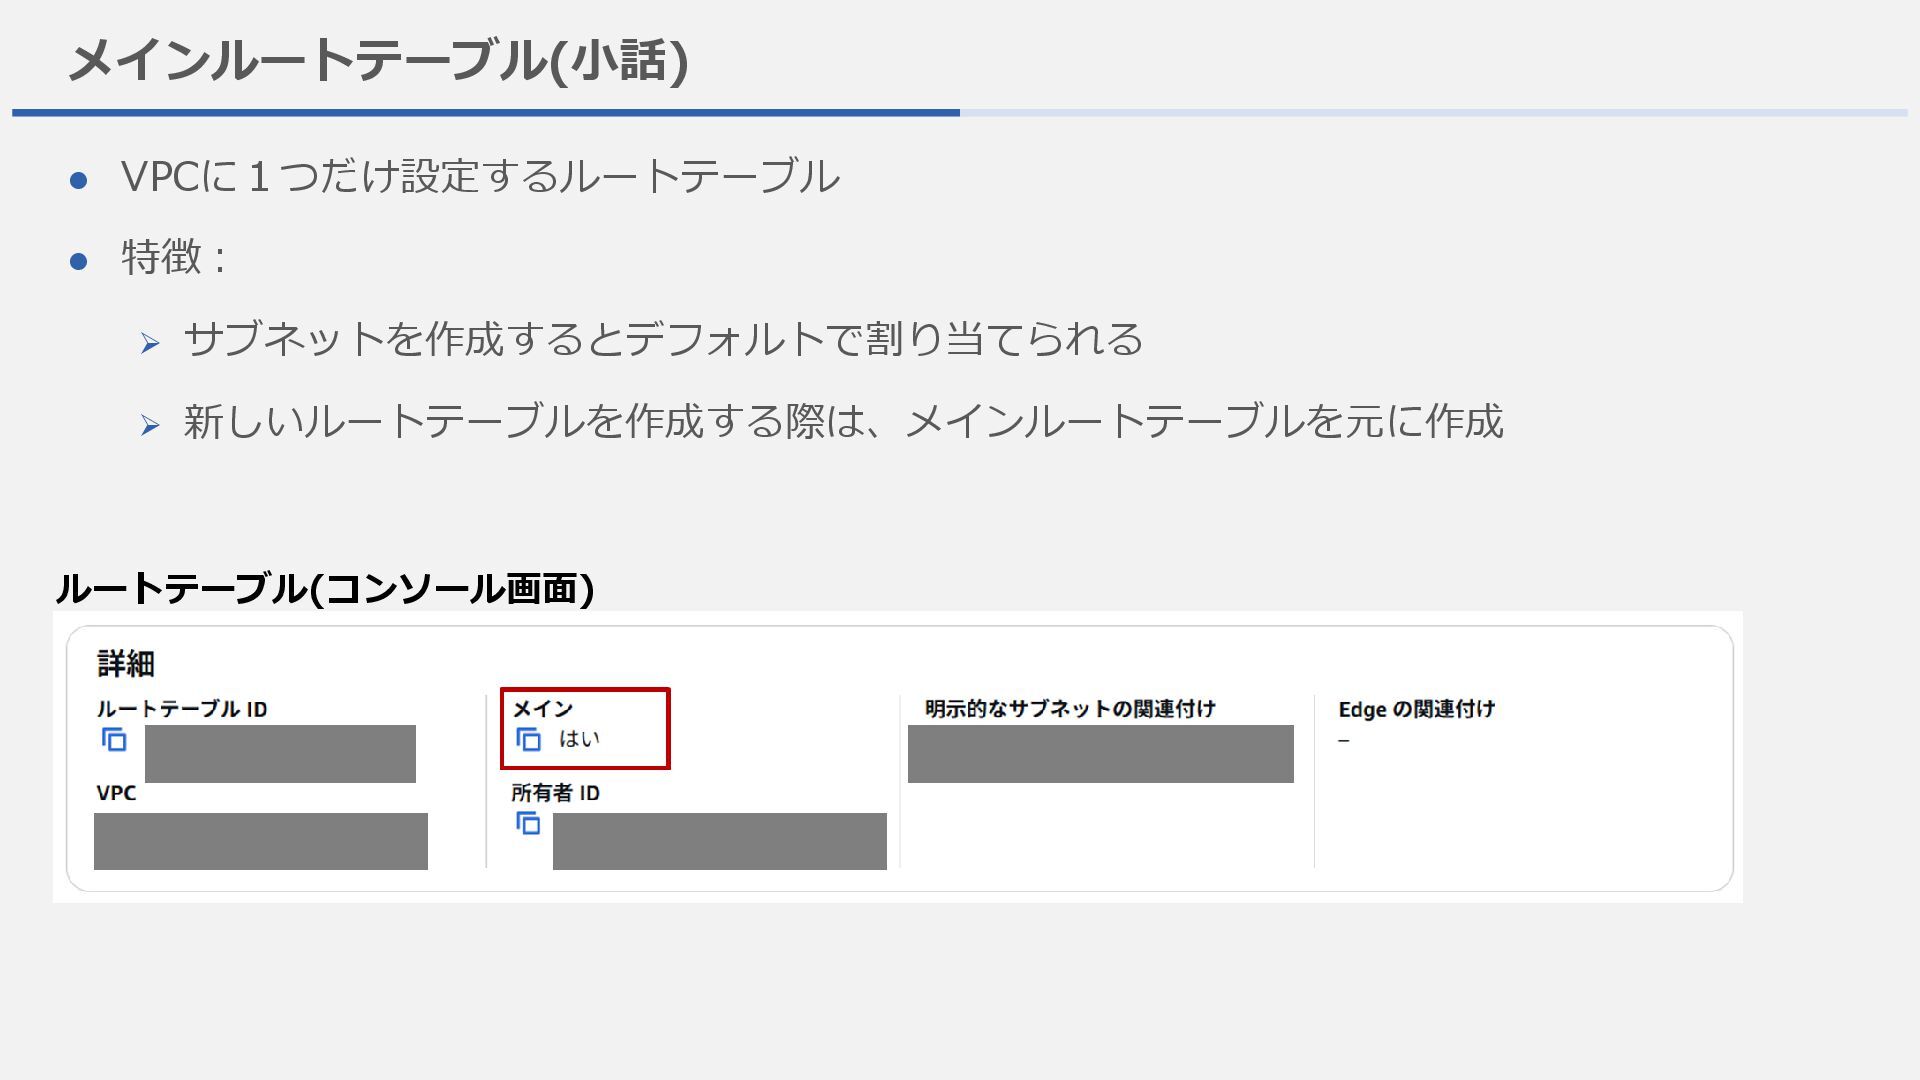The width and height of the screenshot is (1920, 1080).
Task: Click the メイン field label
Action: (x=543, y=708)
